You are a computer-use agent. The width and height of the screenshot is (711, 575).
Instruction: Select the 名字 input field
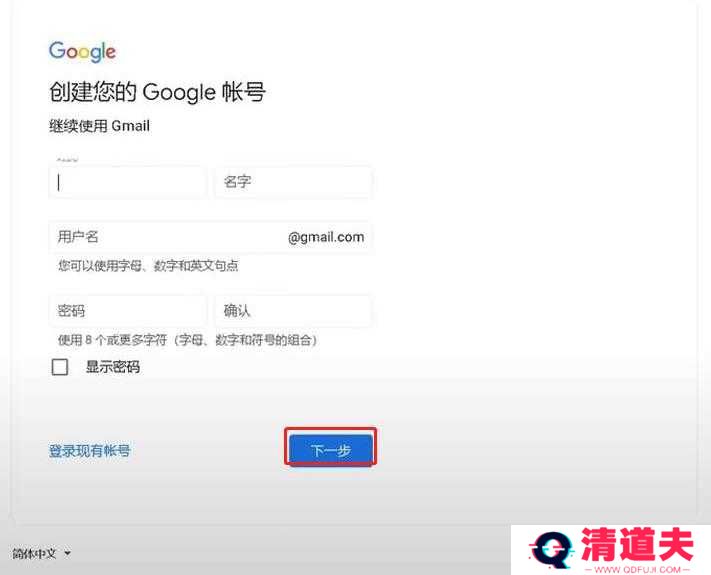pos(293,182)
